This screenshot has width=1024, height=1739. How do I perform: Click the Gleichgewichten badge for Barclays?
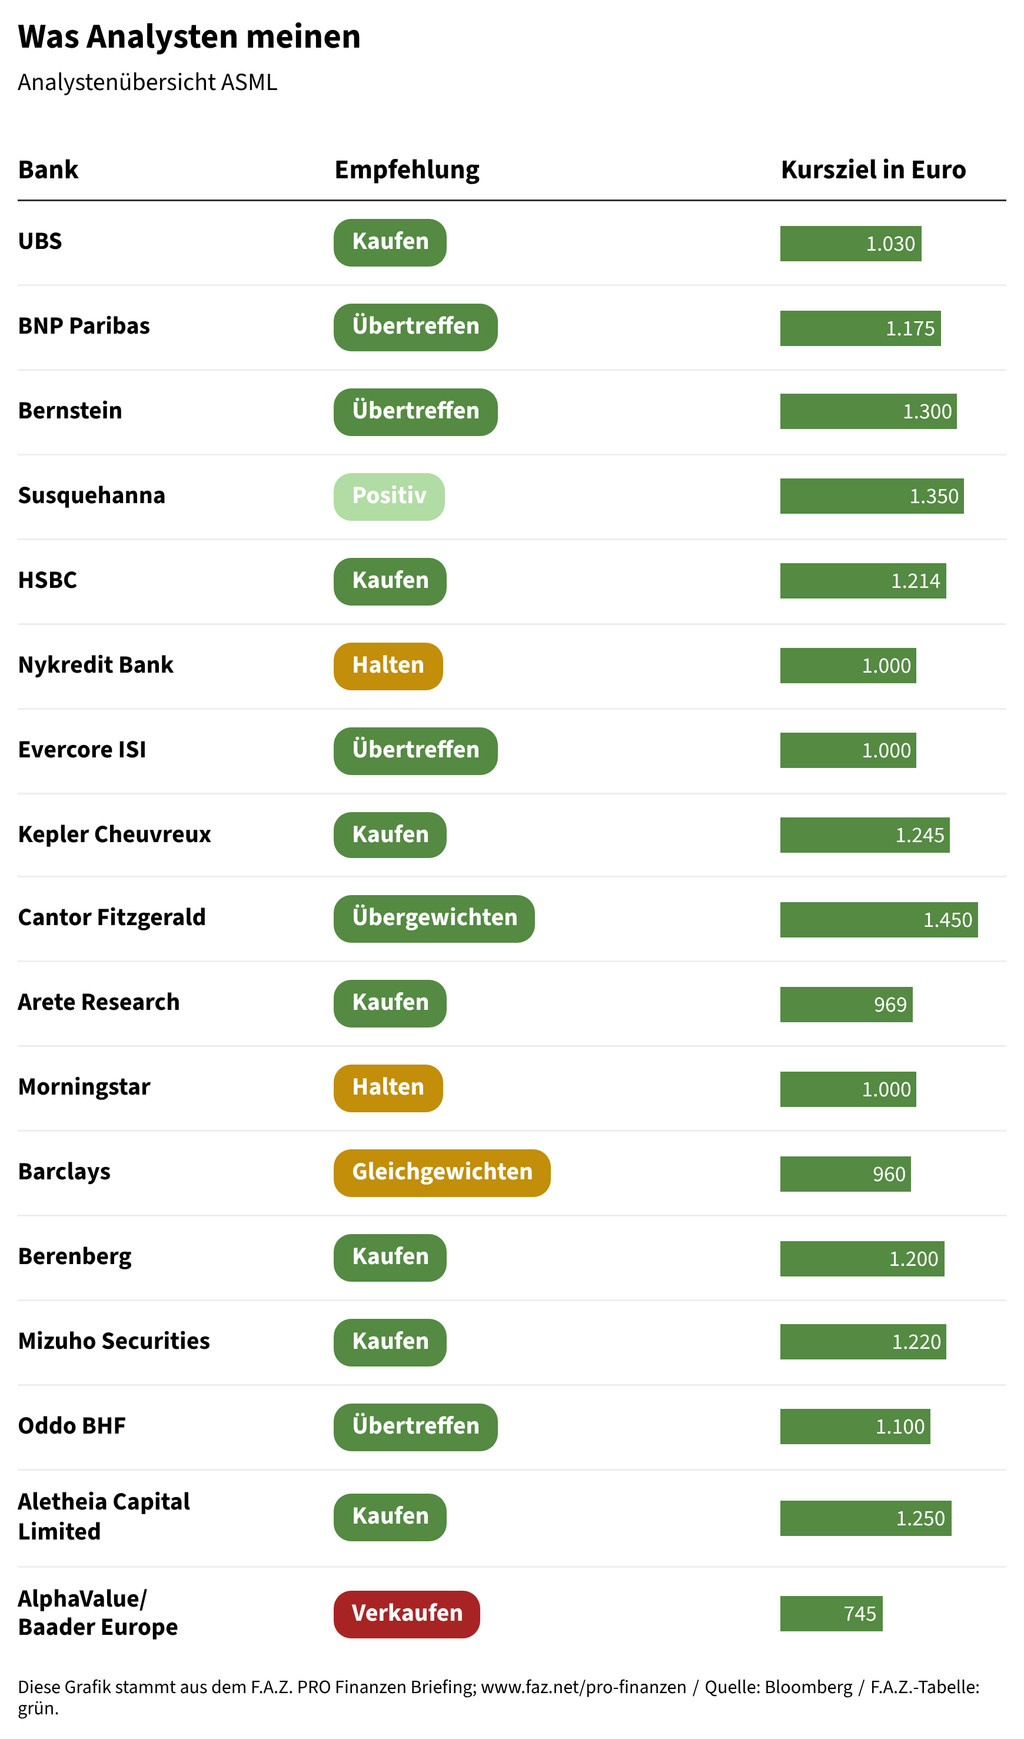click(x=442, y=1173)
